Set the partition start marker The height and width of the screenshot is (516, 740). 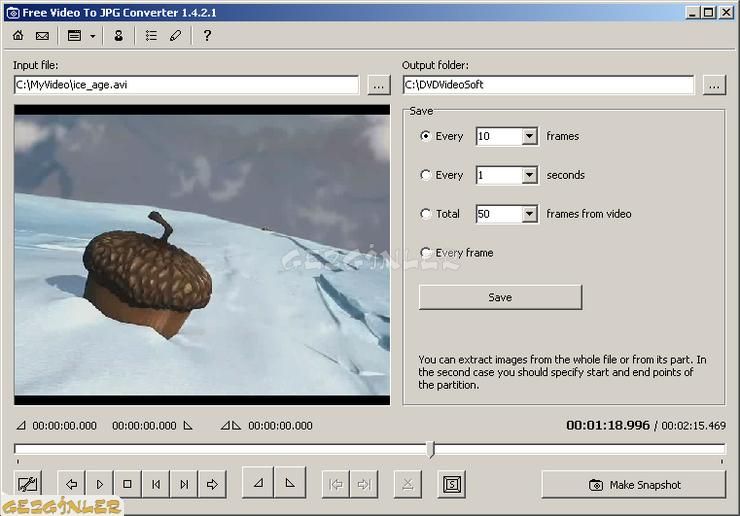tap(258, 483)
